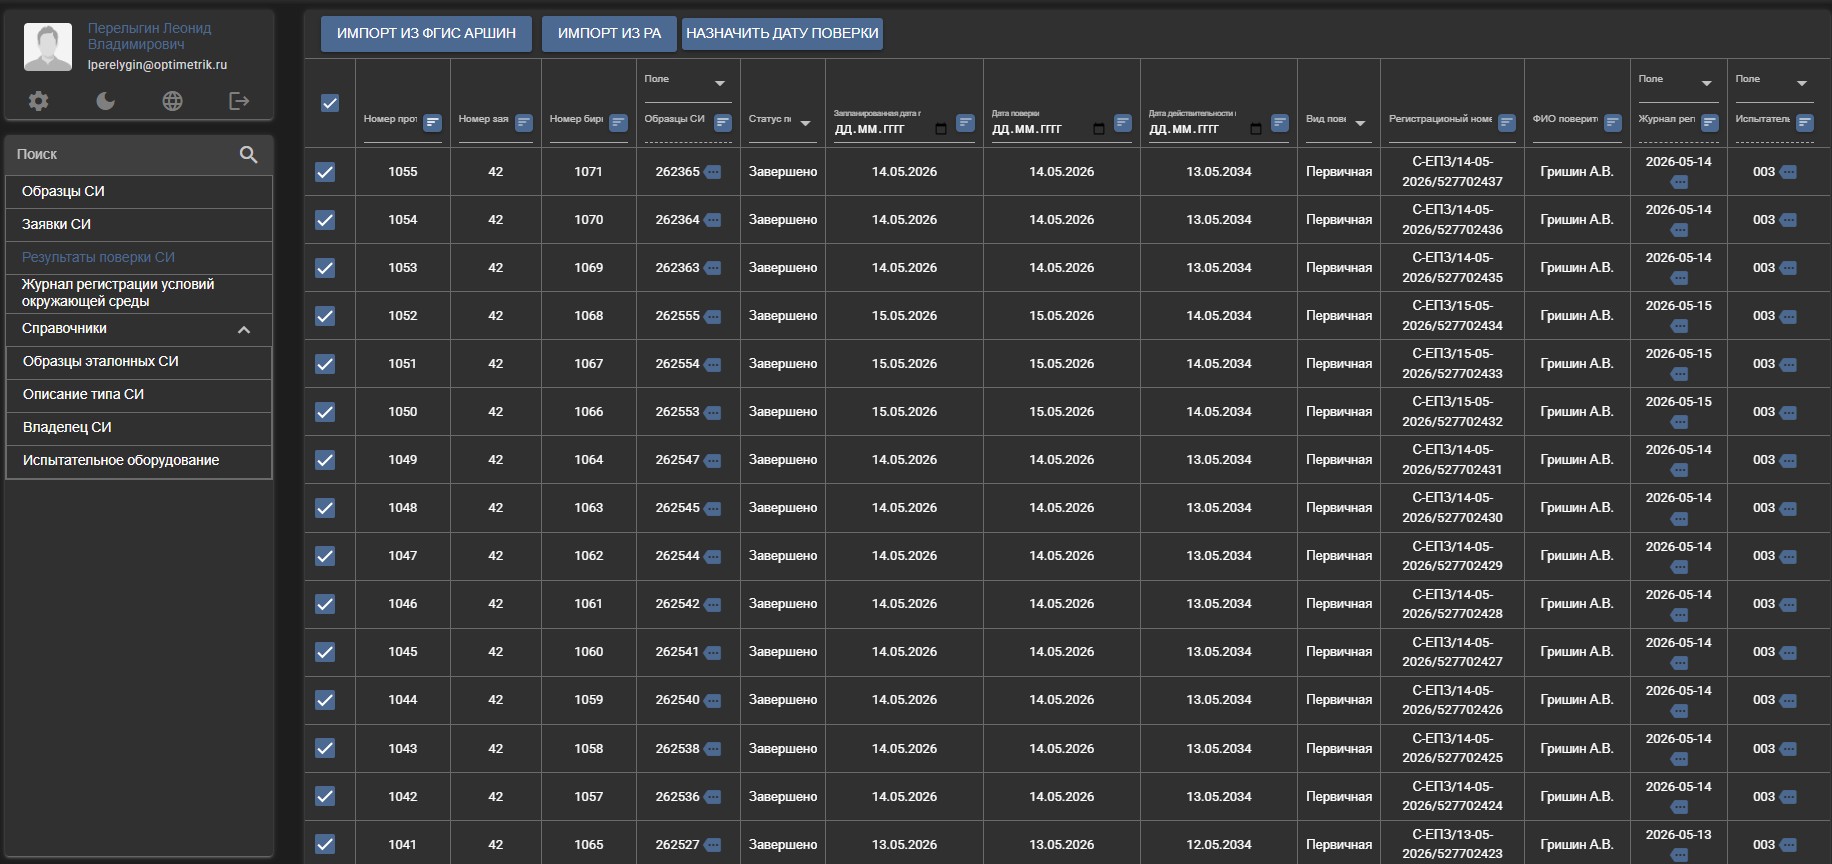Open Журнал регистрации условий окружающей среды

pos(139,293)
